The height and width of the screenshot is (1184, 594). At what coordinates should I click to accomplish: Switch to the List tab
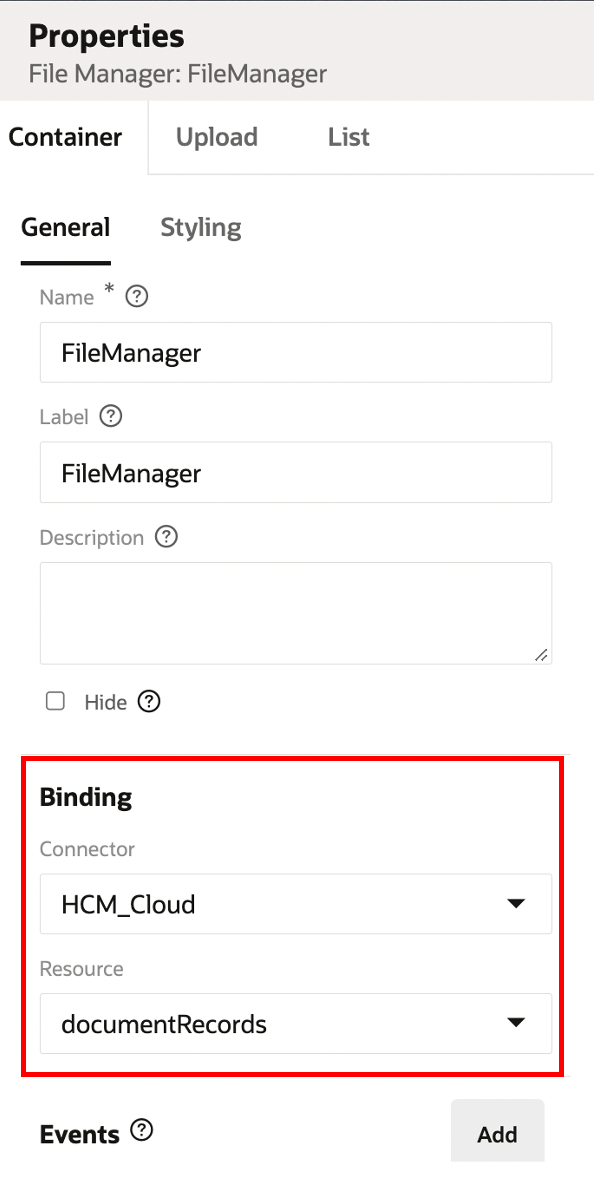(348, 136)
